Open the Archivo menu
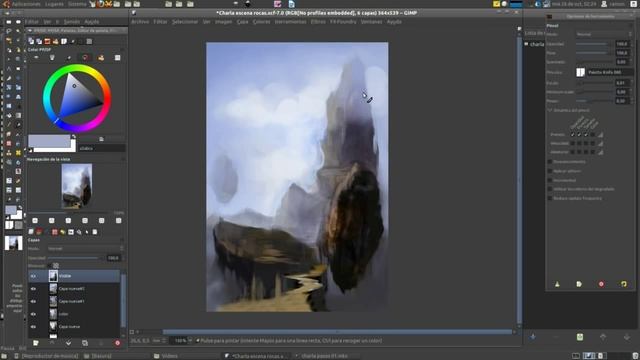 click(x=140, y=22)
